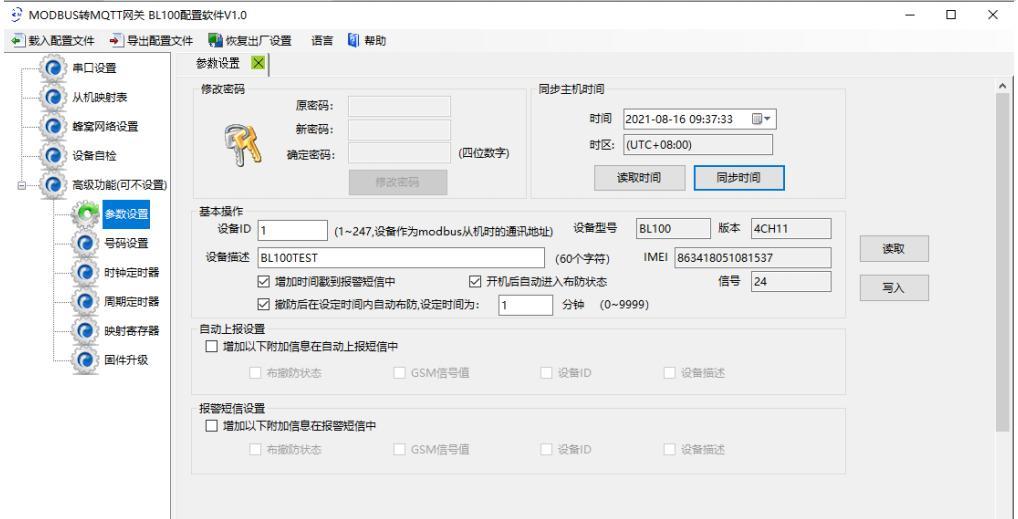The height and width of the screenshot is (519, 1018).
Task: Toggle 开机后自动进入布防状态 checkbox
Action: click(x=474, y=282)
